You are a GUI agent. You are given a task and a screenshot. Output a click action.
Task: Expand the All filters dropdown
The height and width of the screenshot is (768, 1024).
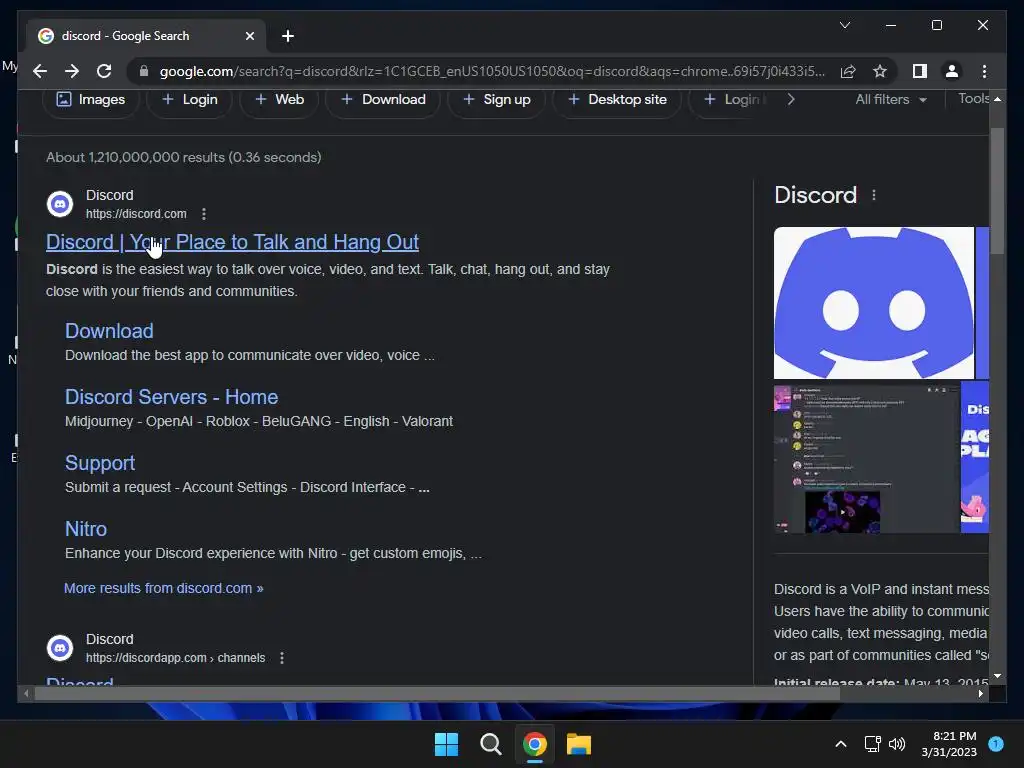coord(891,99)
